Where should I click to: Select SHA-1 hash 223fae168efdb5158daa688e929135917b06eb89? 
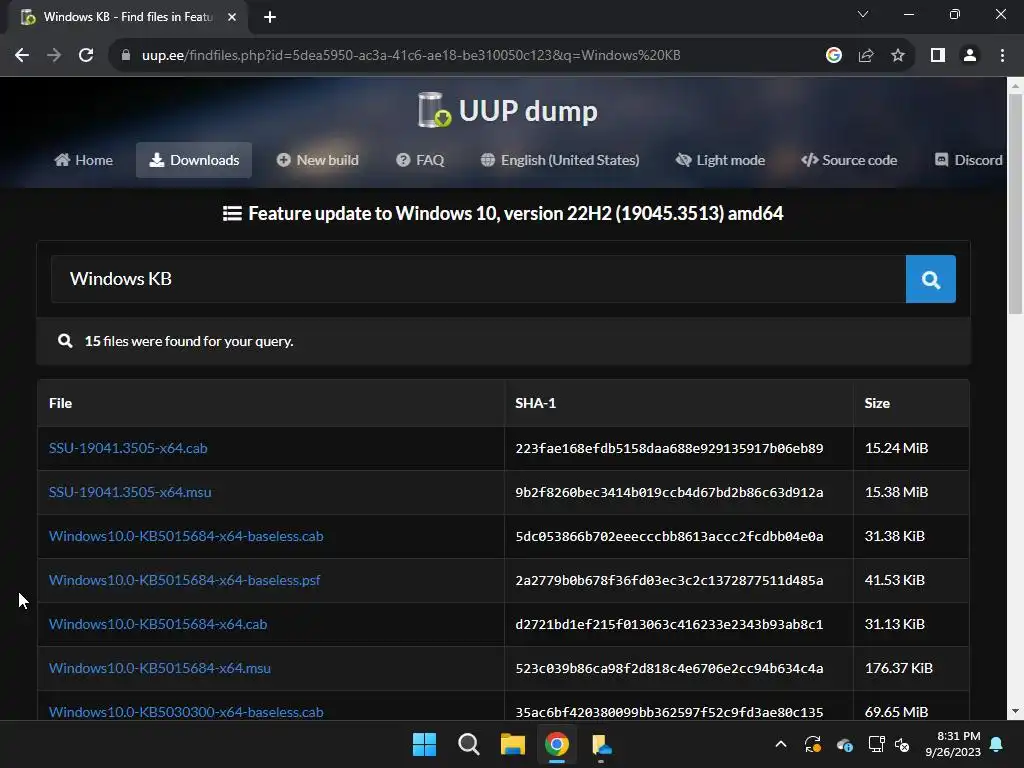pos(669,449)
